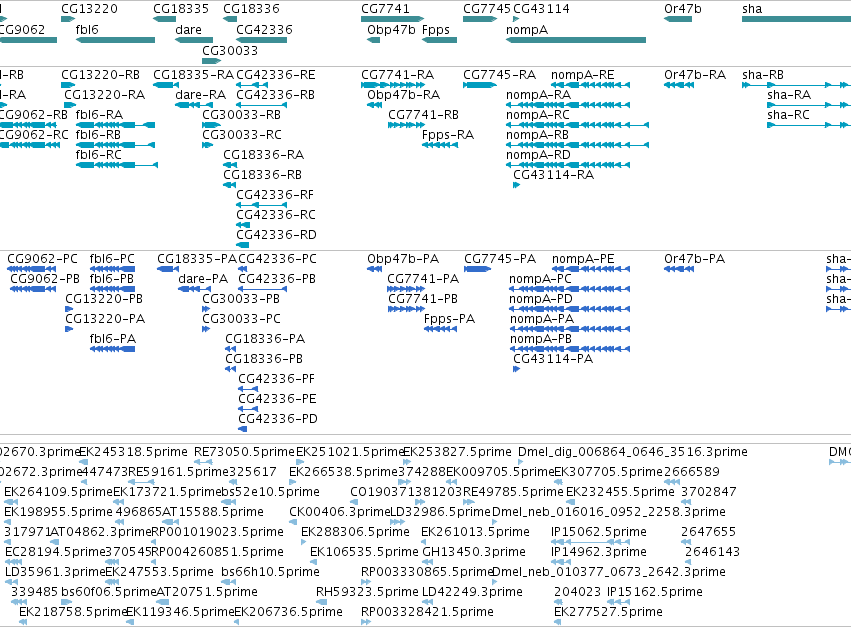Click the dare-RA transcript label
The image size is (851, 627).
point(200,94)
